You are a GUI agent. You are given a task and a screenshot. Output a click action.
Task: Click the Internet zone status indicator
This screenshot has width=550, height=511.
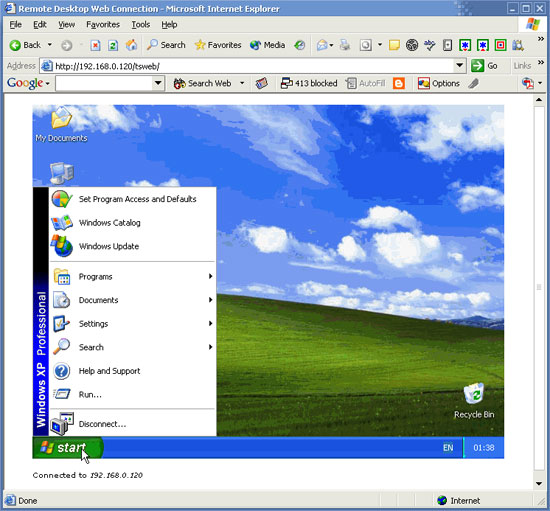(458, 500)
